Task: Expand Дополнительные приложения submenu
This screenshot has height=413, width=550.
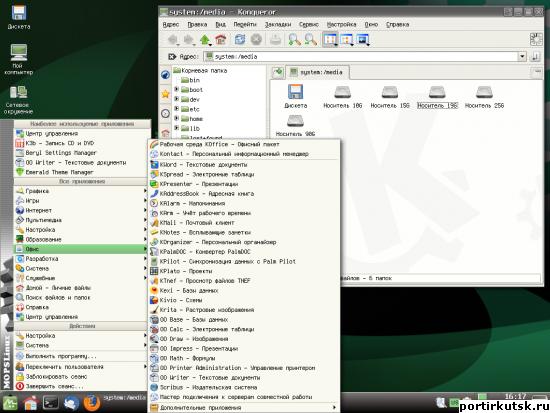Action: [x=243, y=407]
